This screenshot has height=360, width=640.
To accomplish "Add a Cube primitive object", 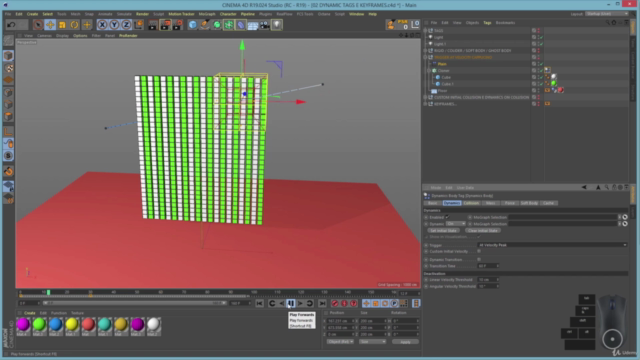I will click(193, 25).
